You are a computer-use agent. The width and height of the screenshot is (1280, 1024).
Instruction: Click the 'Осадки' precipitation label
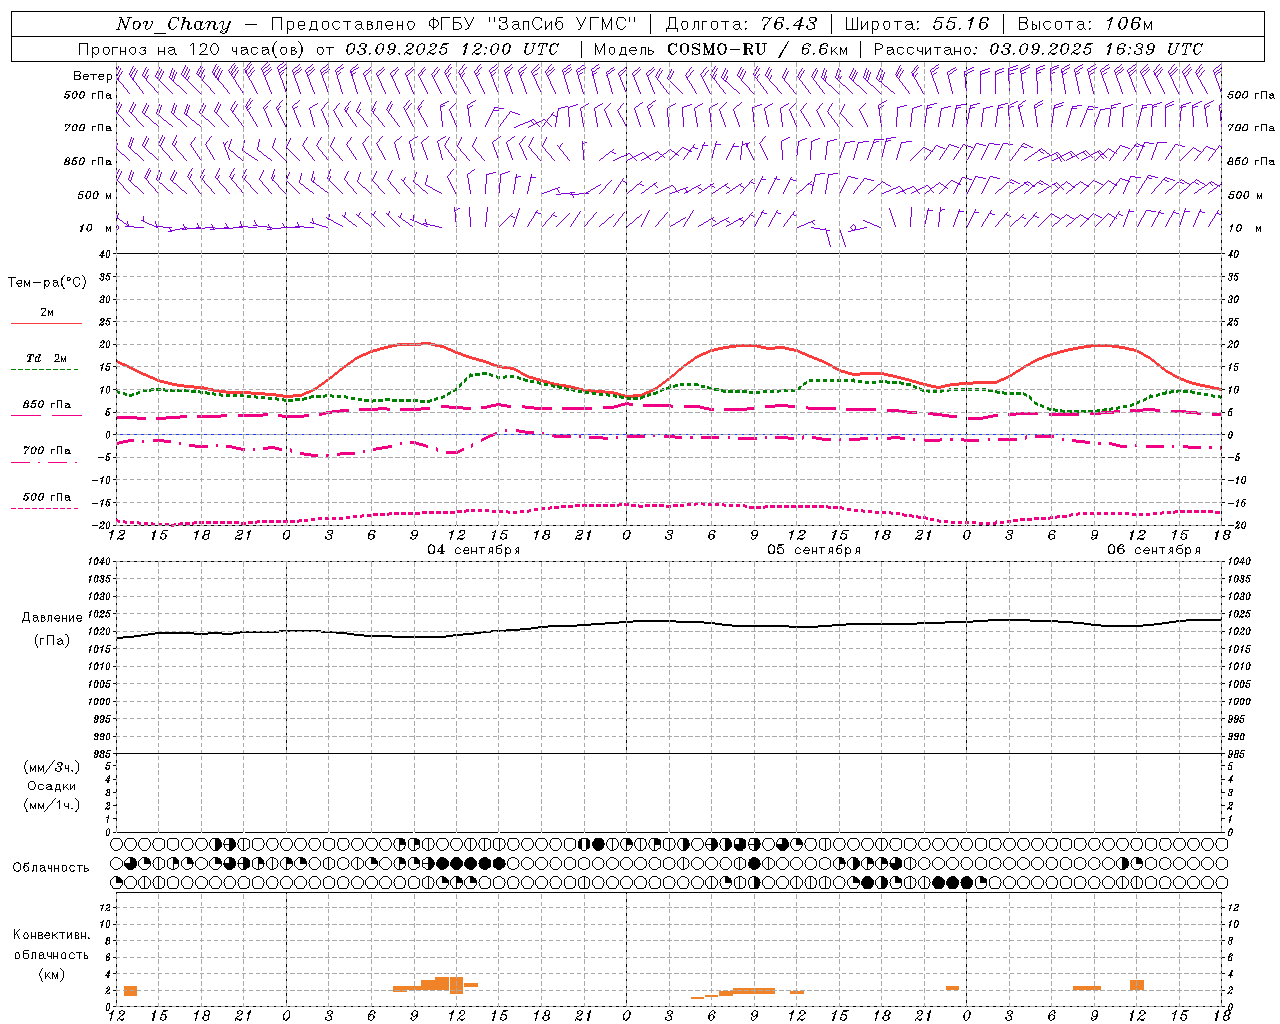(52, 786)
